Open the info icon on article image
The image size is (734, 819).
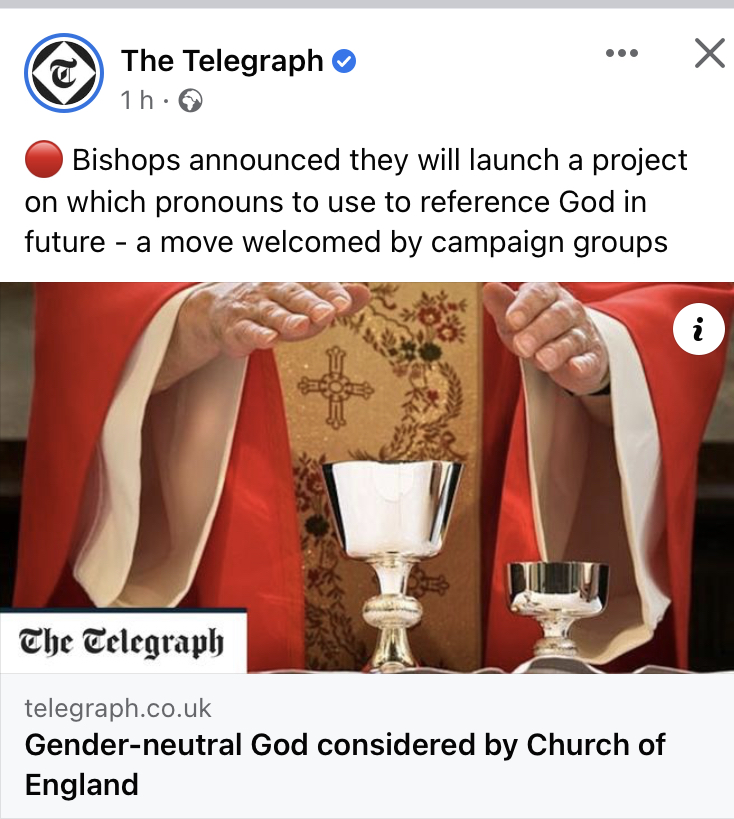[698, 329]
